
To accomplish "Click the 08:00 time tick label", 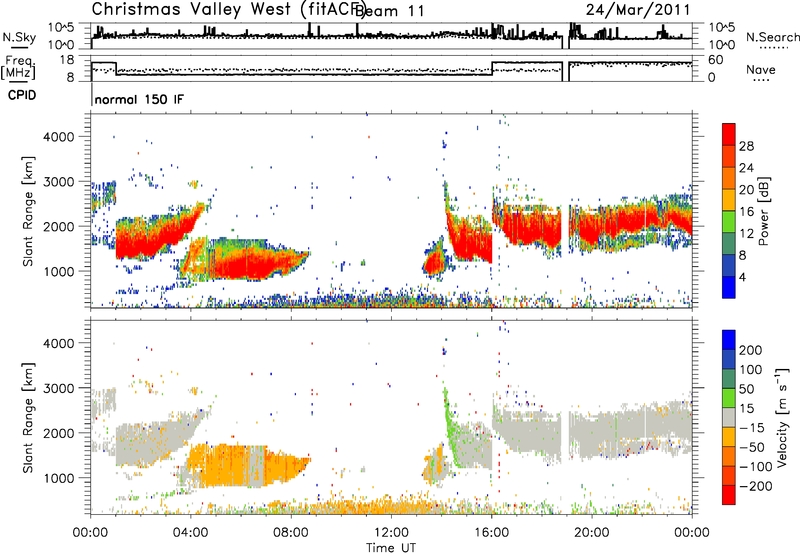I will 291,533.
